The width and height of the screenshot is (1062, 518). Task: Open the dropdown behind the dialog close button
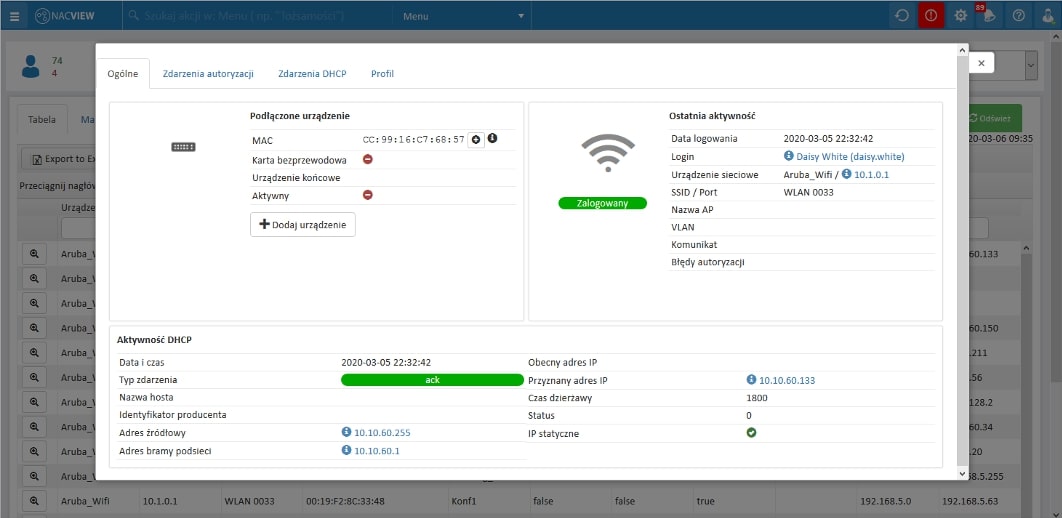point(1030,66)
